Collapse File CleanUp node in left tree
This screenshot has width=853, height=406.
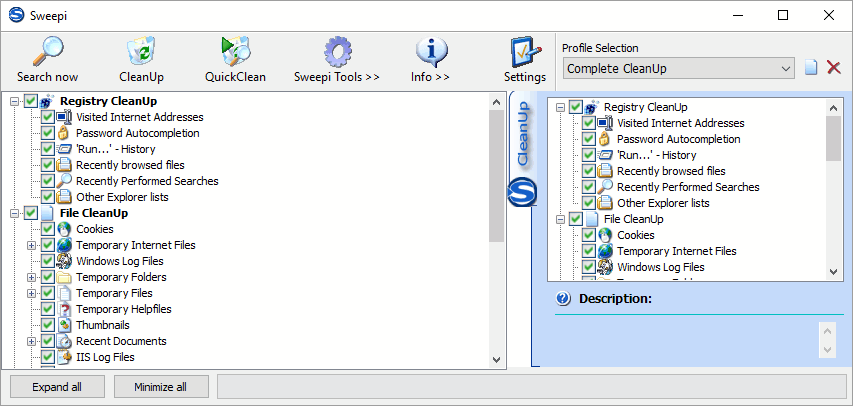coord(15,213)
